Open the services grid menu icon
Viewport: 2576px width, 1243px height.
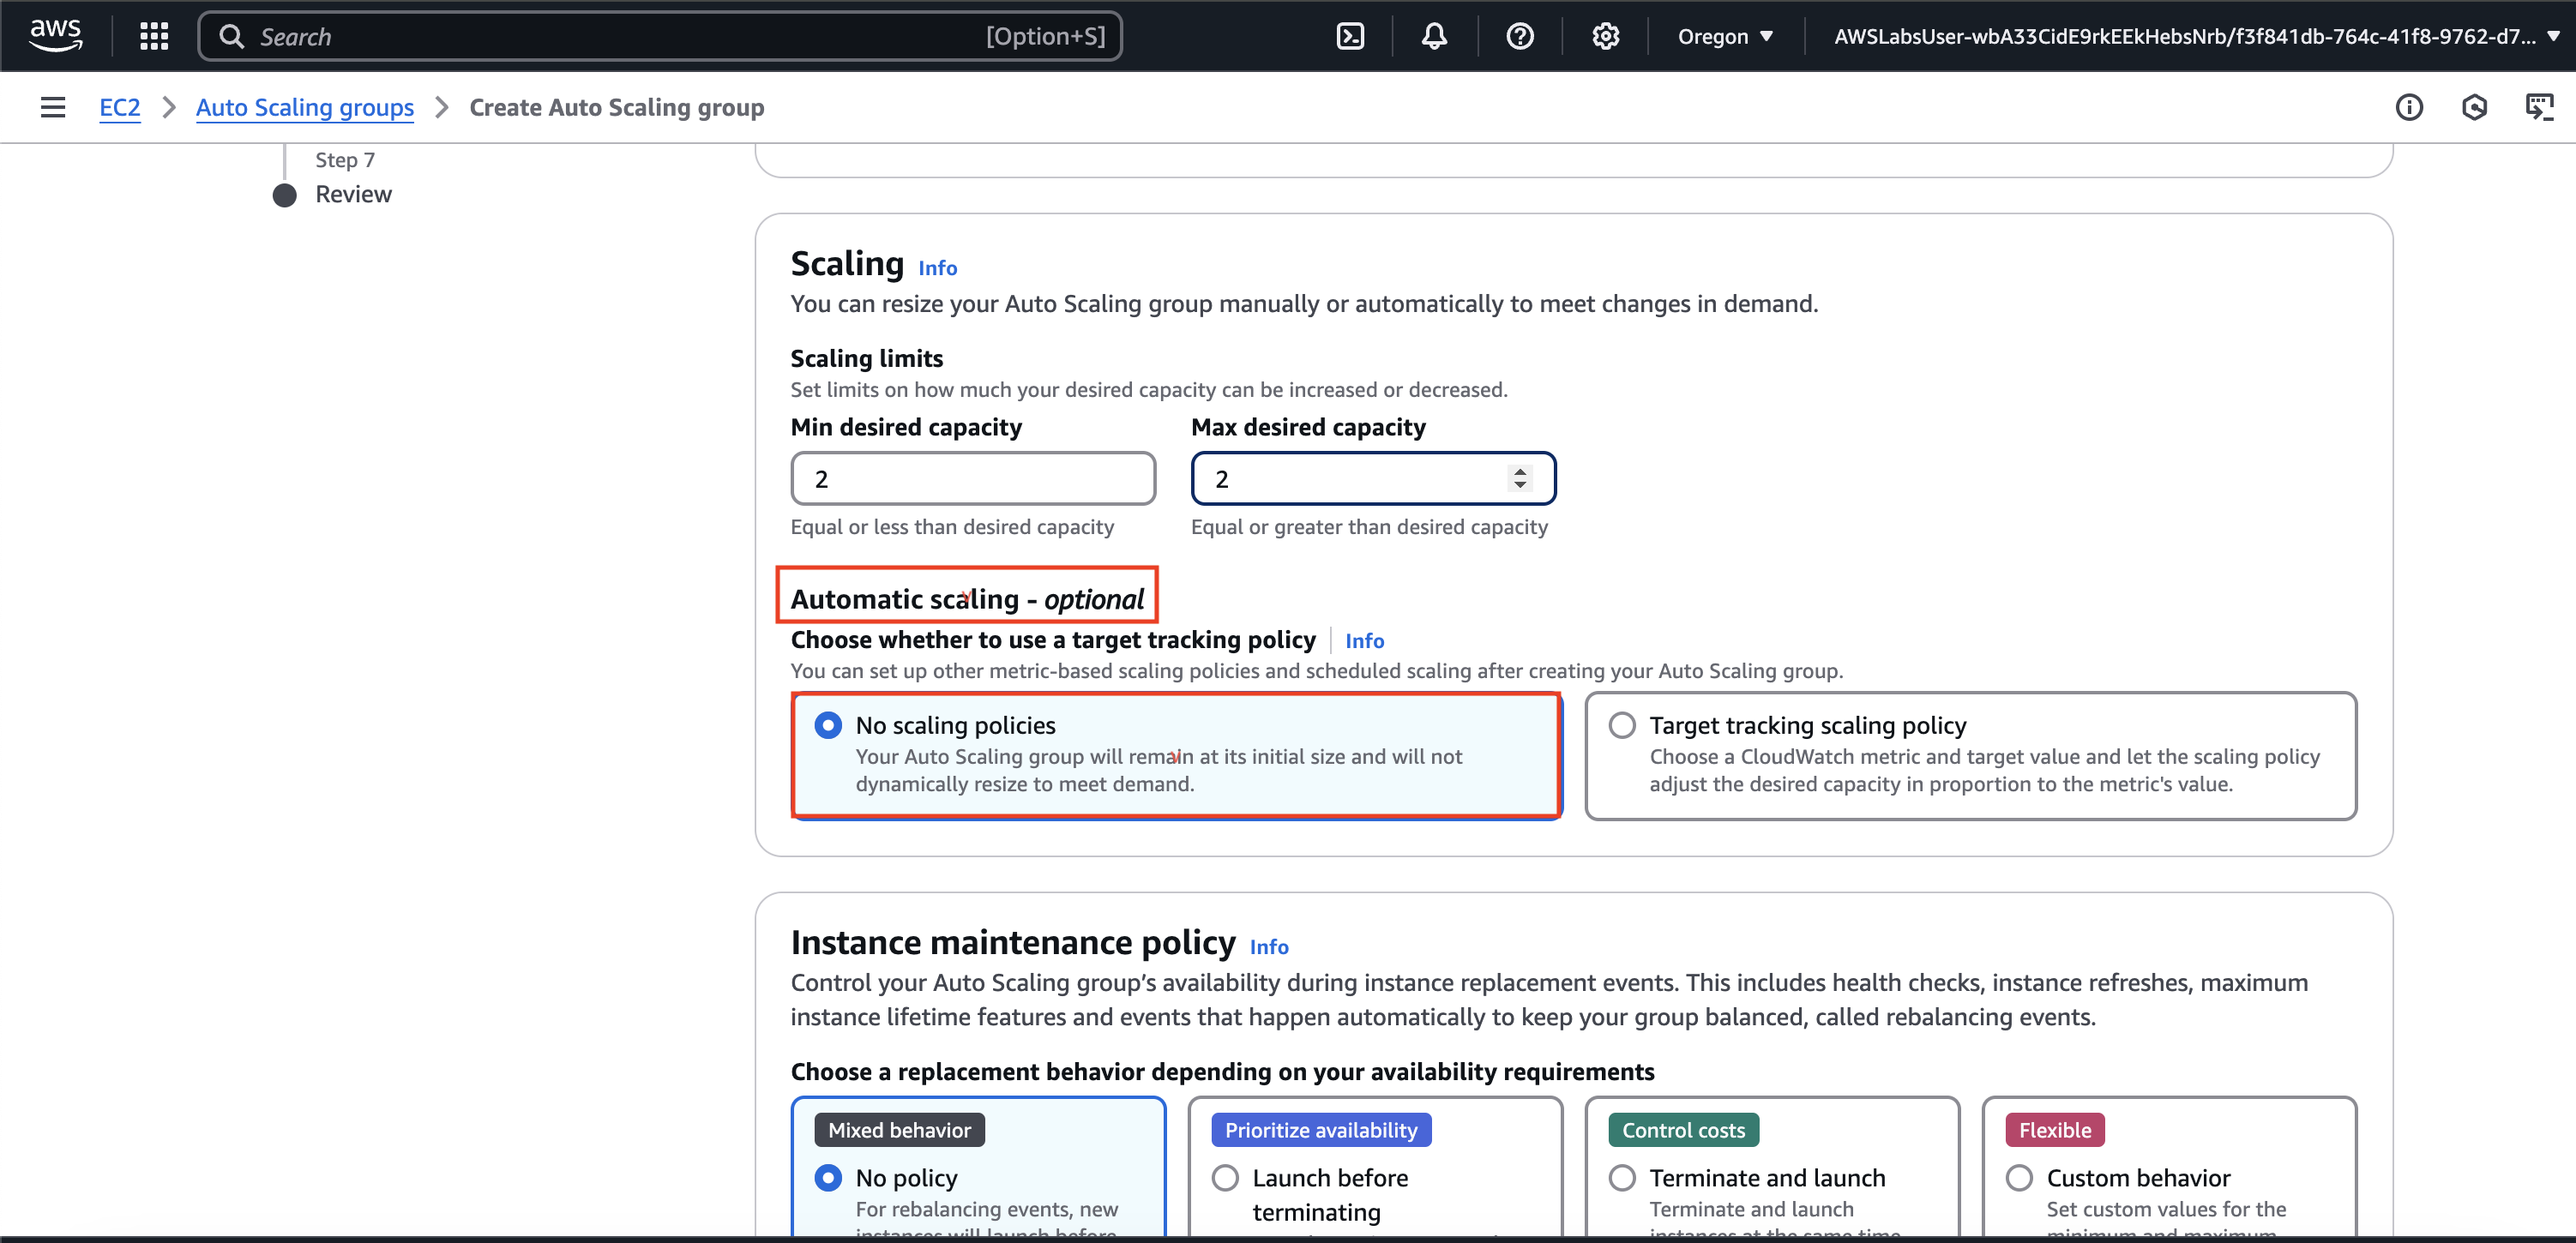pos(154,36)
